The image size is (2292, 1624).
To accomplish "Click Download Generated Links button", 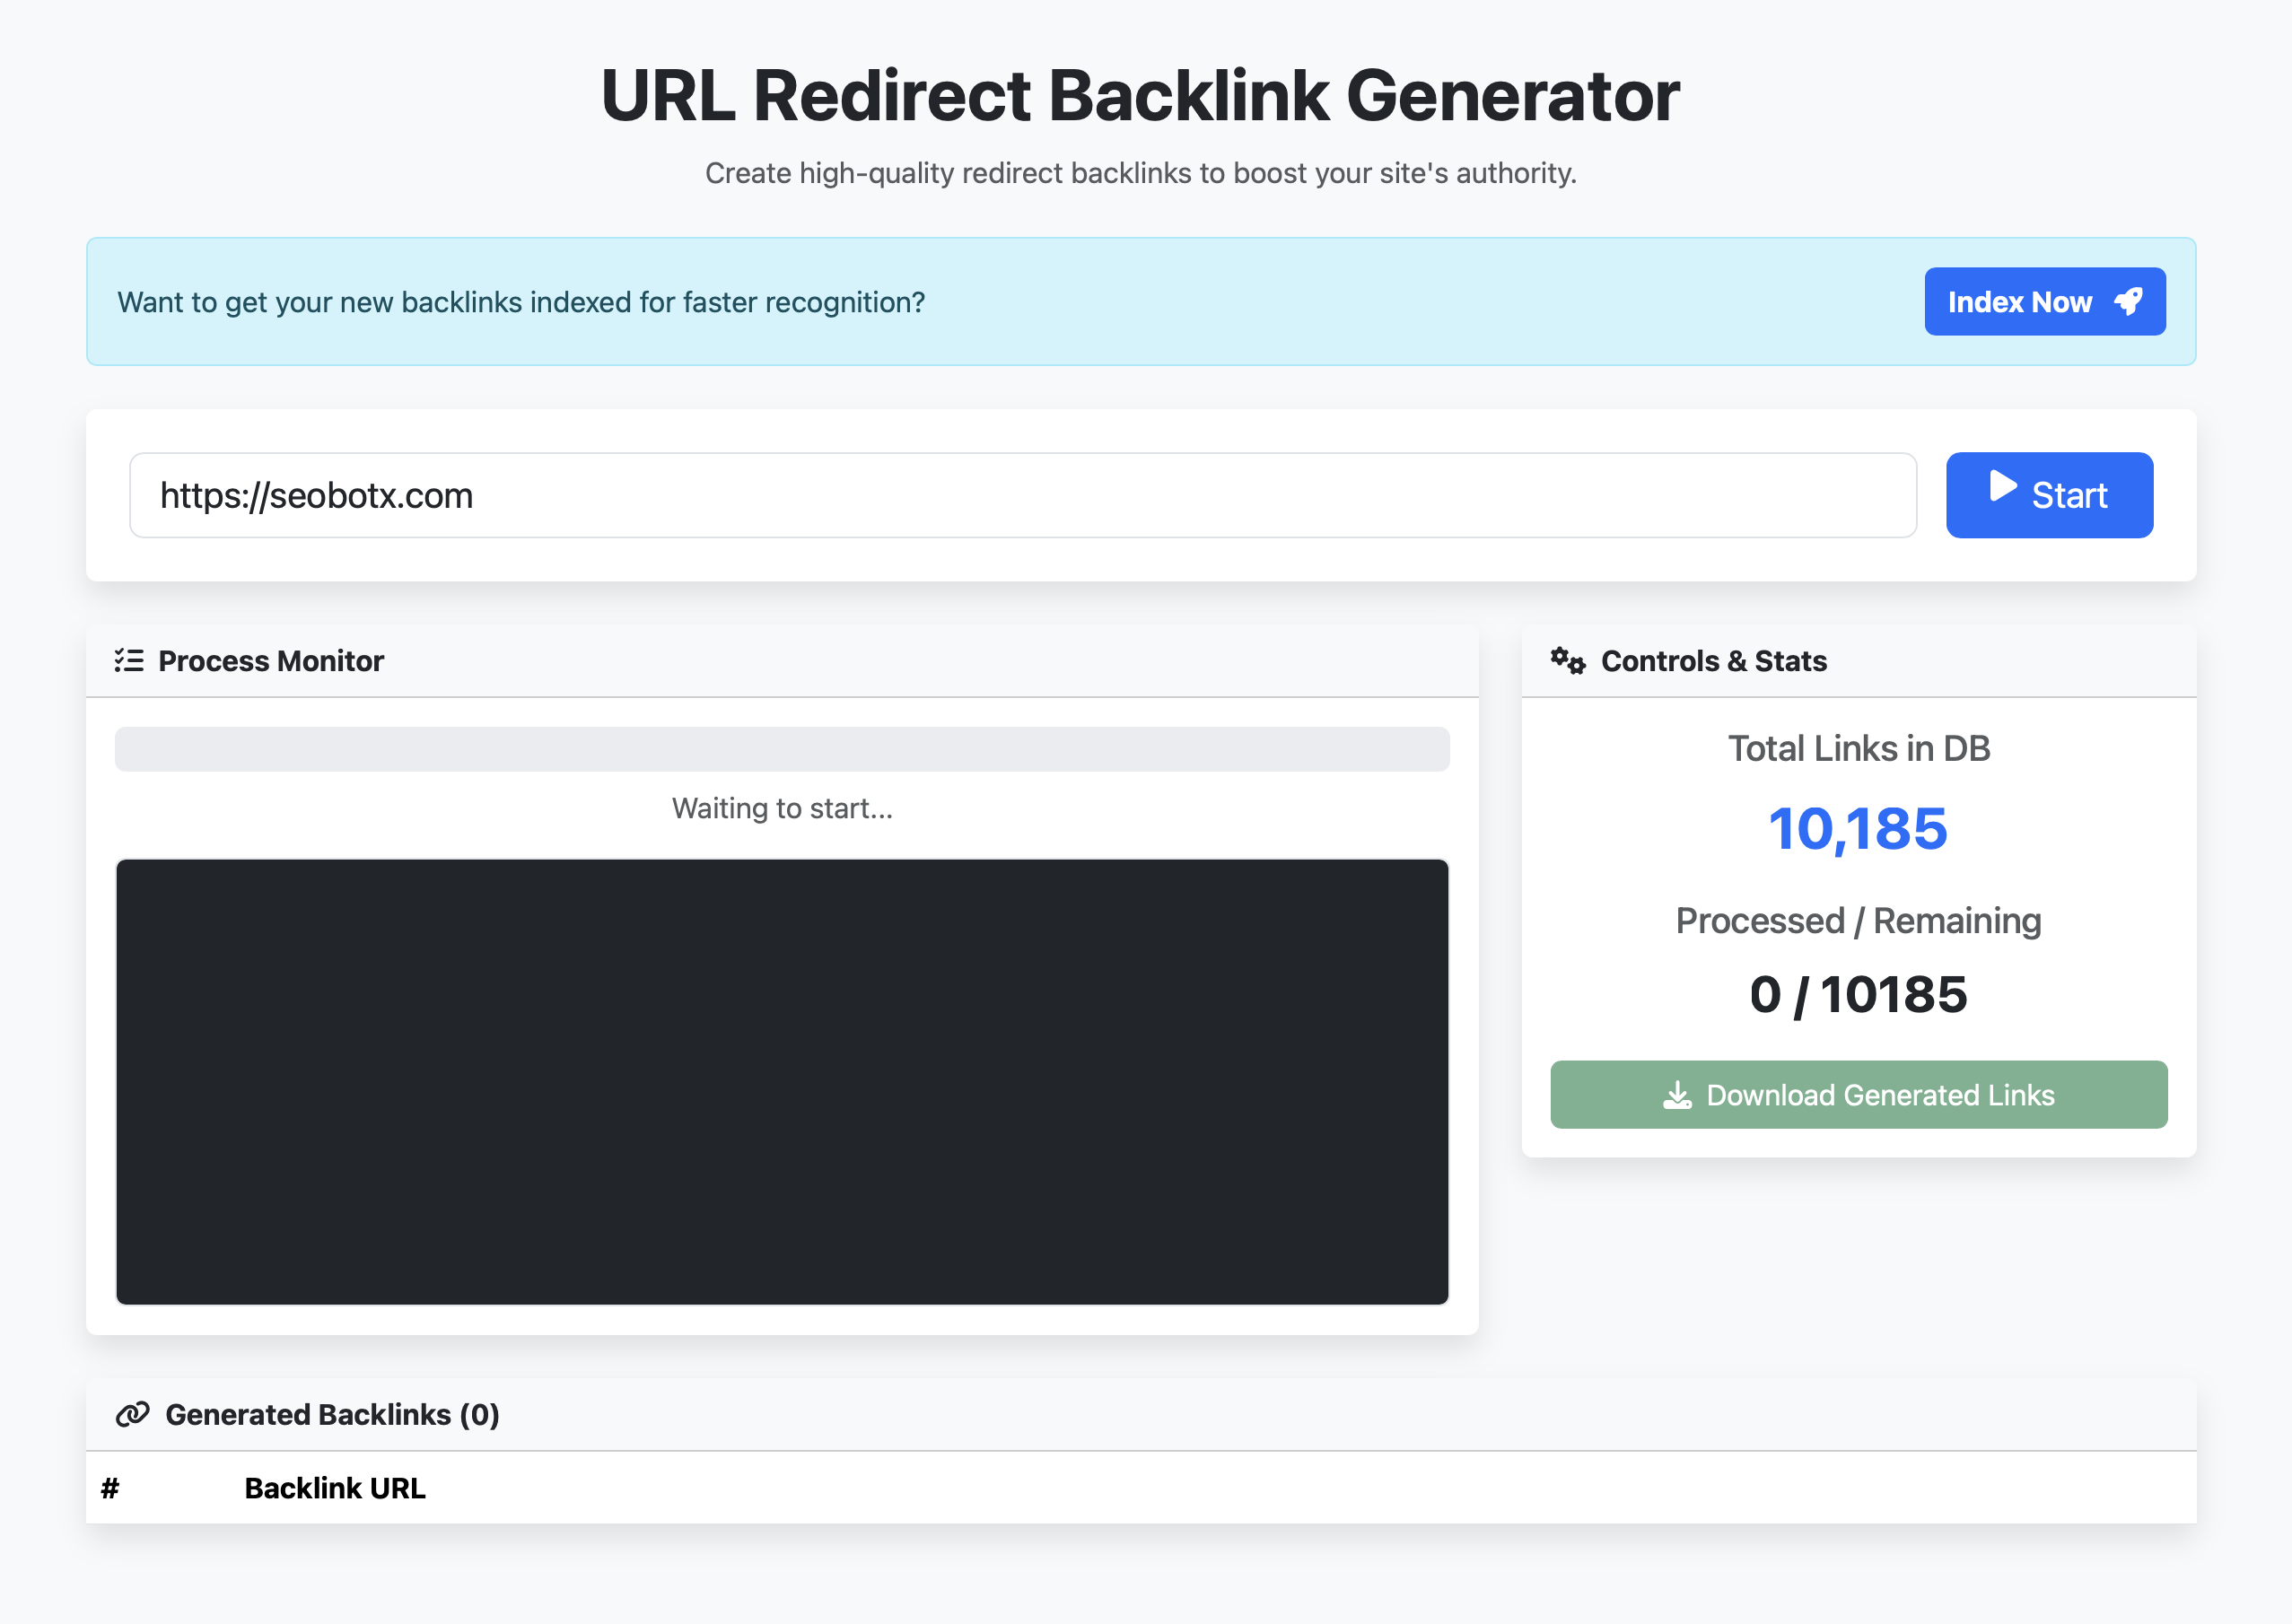I will 1858,1095.
